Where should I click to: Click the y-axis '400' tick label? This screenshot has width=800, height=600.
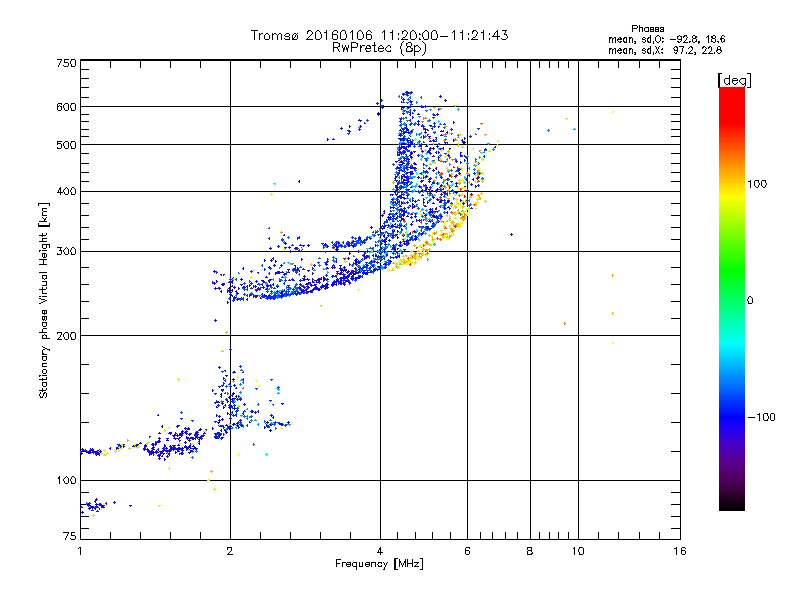tap(67, 192)
